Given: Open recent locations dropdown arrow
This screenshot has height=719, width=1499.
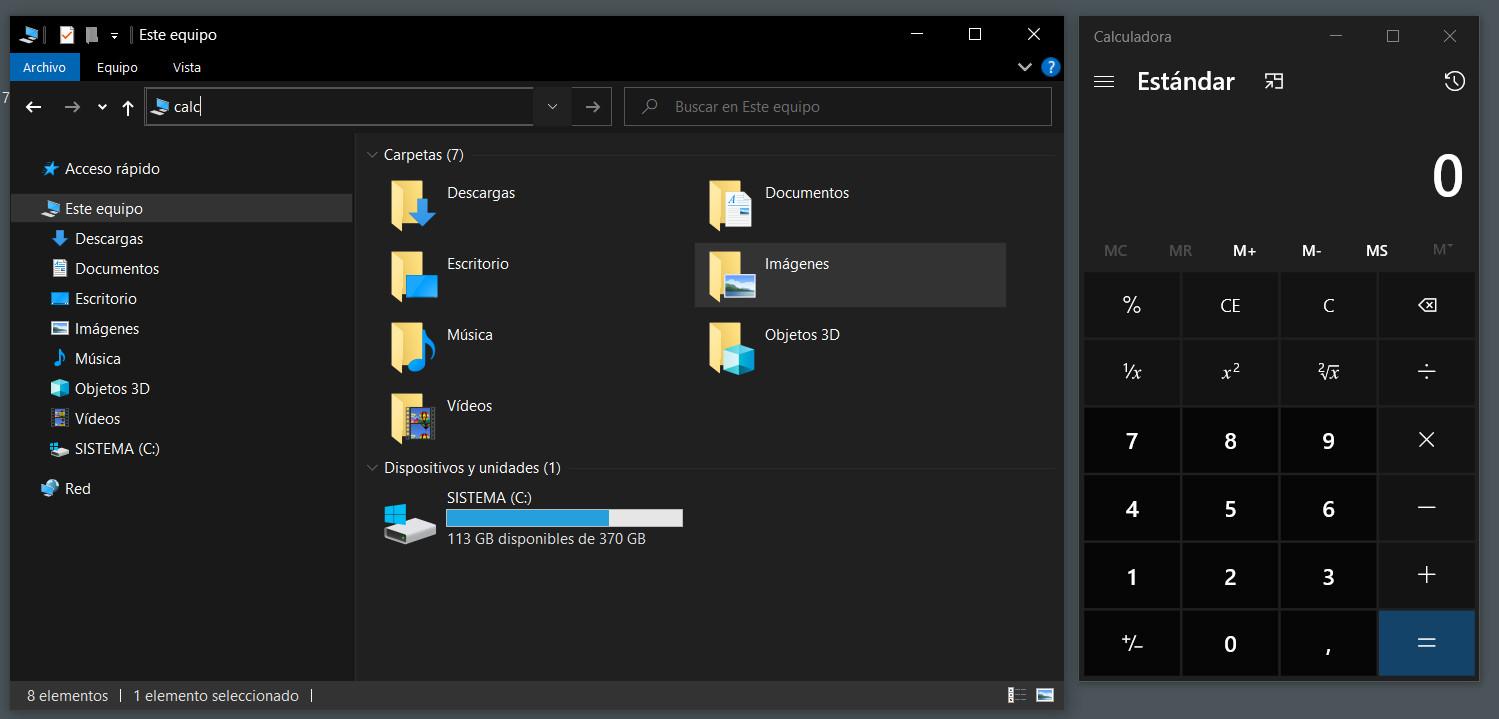Looking at the screenshot, I should coord(102,108).
